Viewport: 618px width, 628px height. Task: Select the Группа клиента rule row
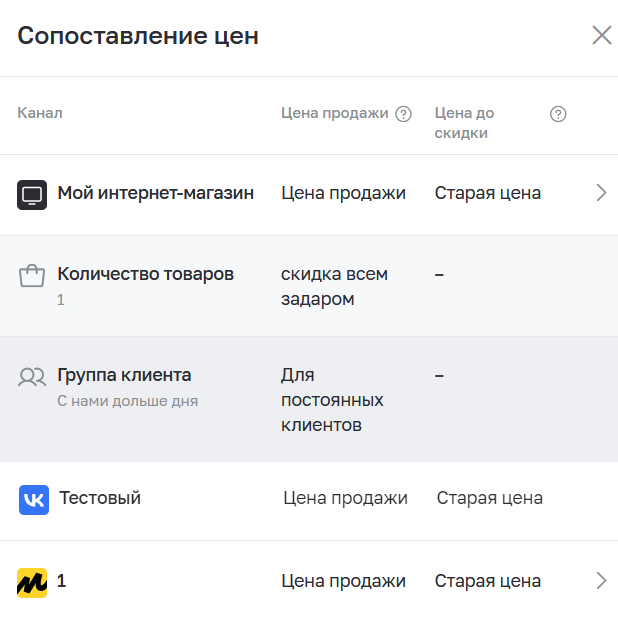(x=309, y=399)
